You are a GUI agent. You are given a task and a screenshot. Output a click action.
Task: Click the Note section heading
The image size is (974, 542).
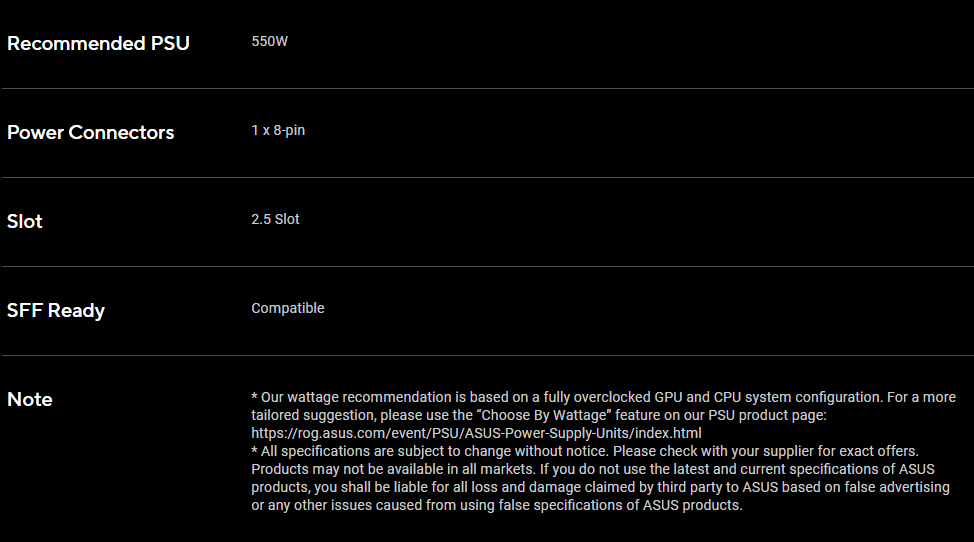[x=30, y=399]
